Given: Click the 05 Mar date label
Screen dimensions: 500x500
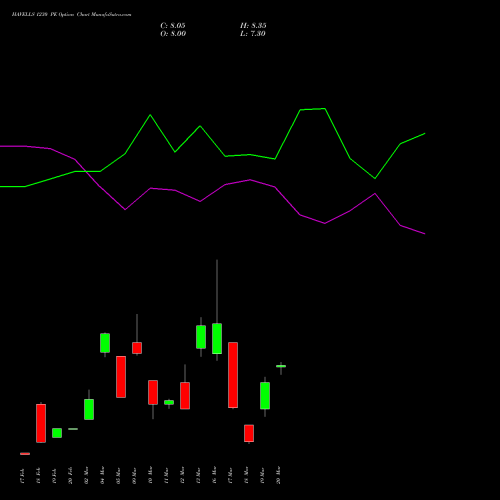Looking at the screenshot, I should [118, 475].
